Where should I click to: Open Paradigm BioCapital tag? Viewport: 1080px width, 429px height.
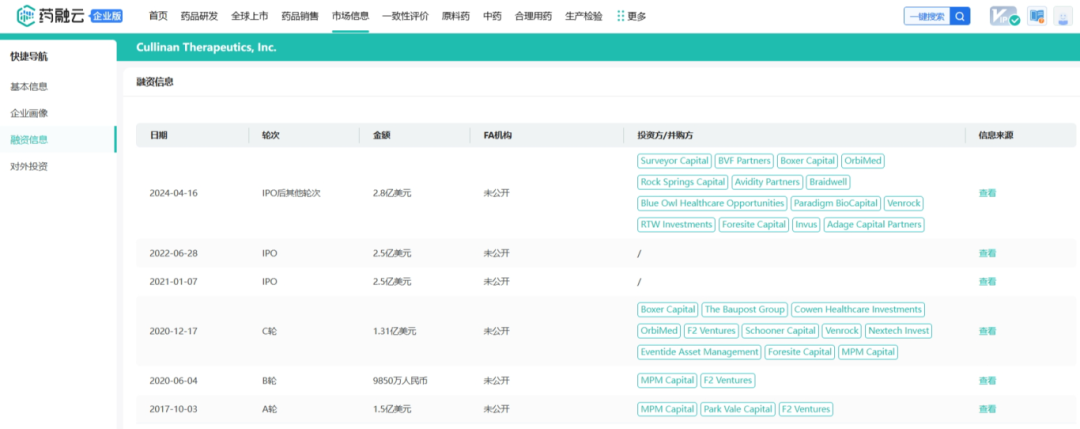point(835,203)
